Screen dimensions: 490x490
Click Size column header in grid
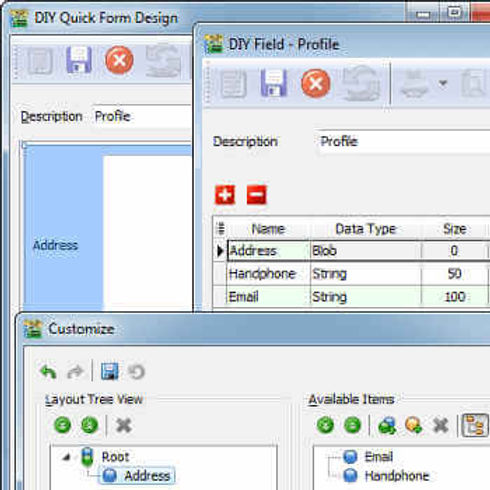[455, 229]
